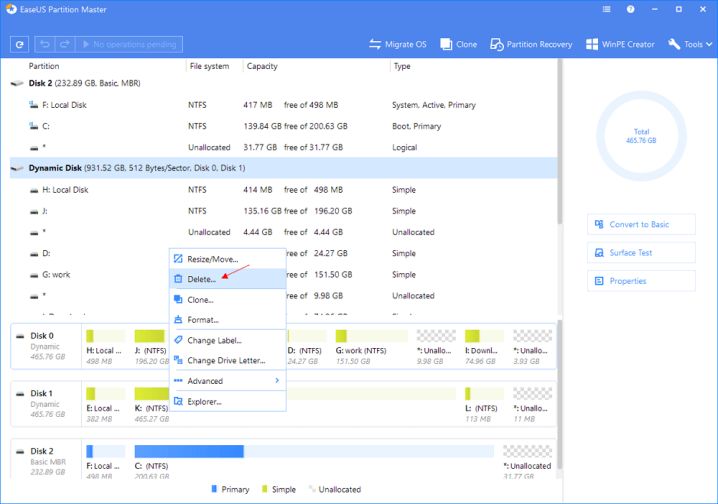
Task: Pick Format... from the context menu
Action: (202, 320)
